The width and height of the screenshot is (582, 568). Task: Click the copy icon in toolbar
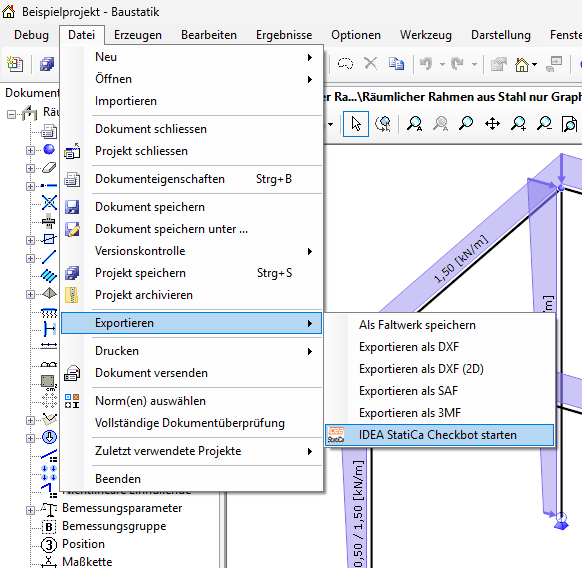396,63
